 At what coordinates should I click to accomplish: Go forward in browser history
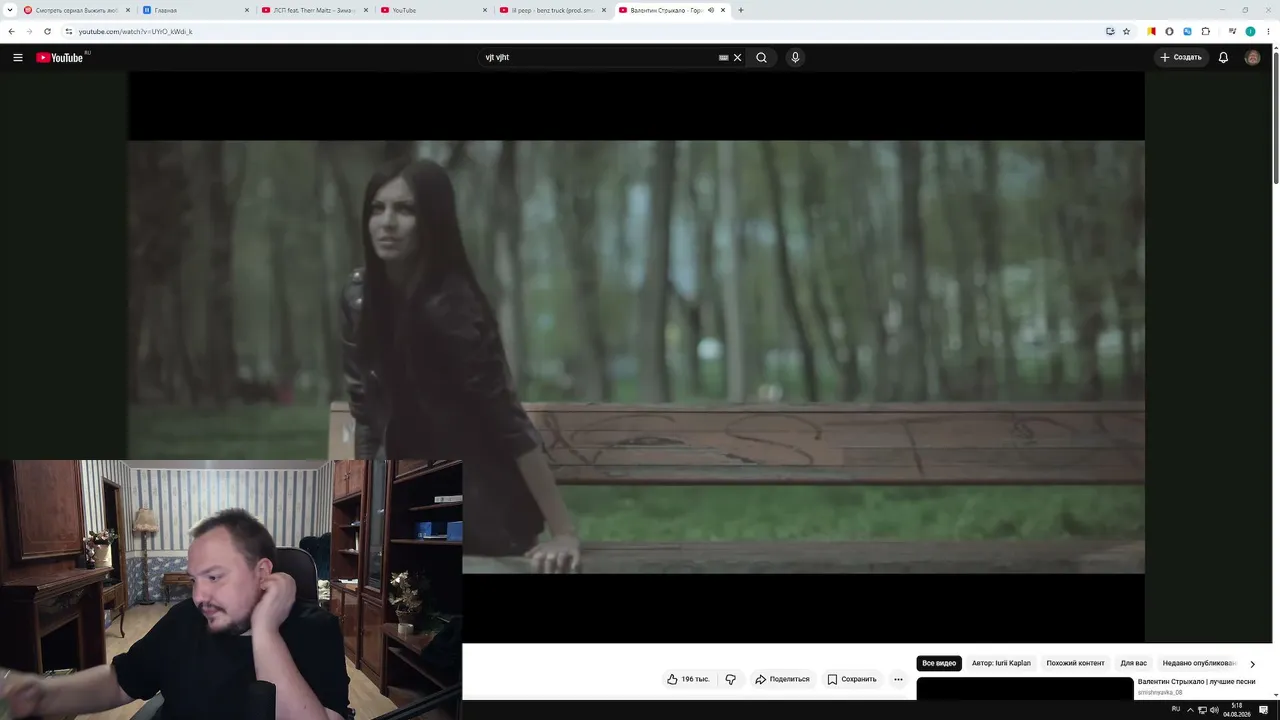pos(29,31)
